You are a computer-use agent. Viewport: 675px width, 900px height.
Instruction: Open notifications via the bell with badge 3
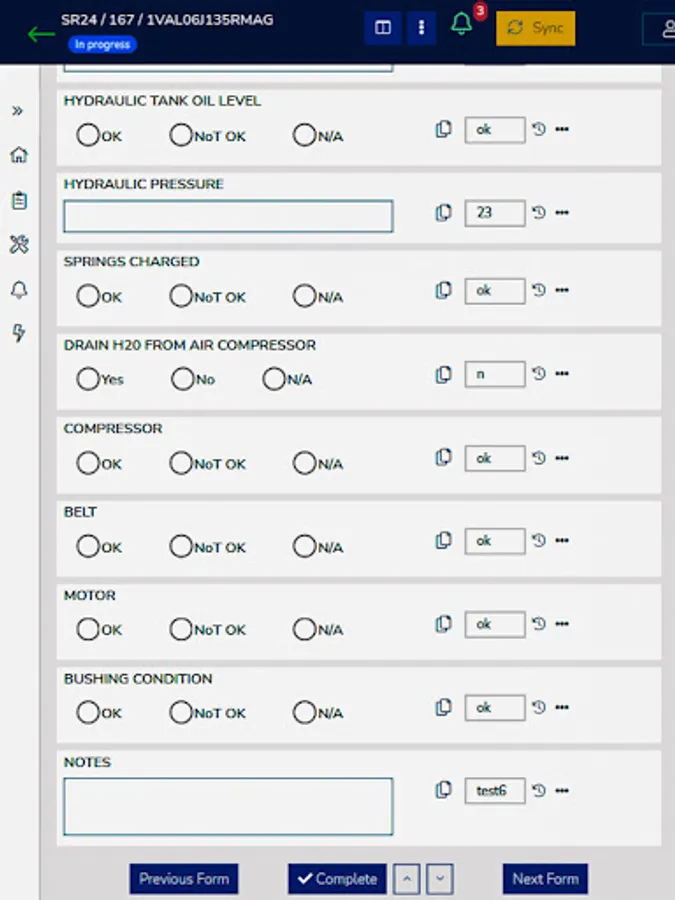(x=460, y=27)
